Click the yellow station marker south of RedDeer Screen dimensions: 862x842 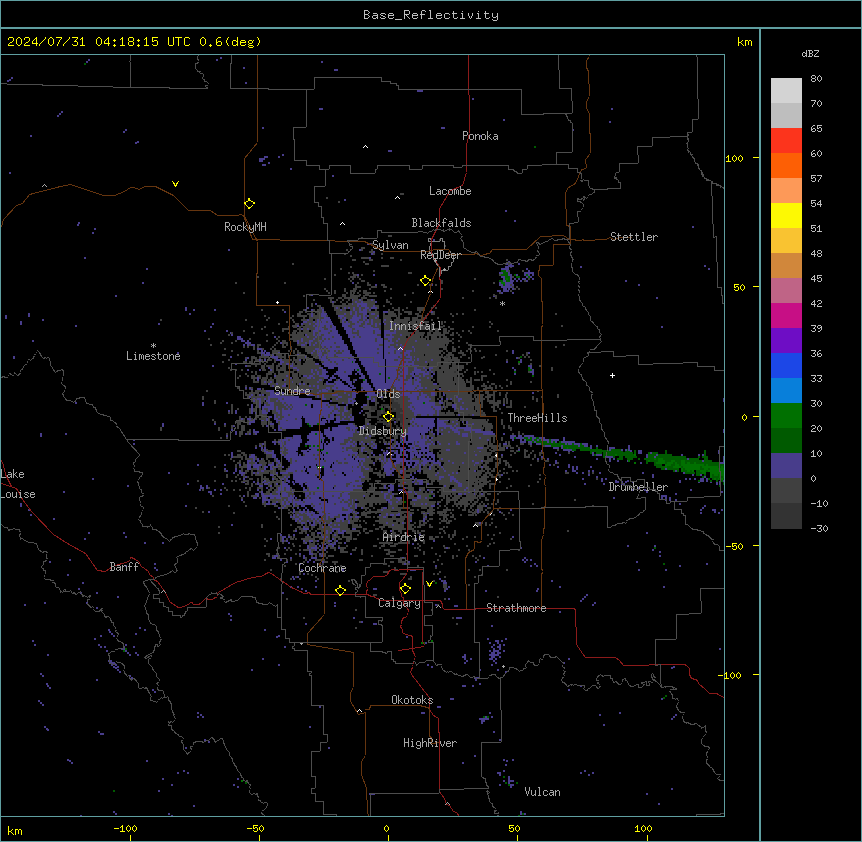(425, 281)
